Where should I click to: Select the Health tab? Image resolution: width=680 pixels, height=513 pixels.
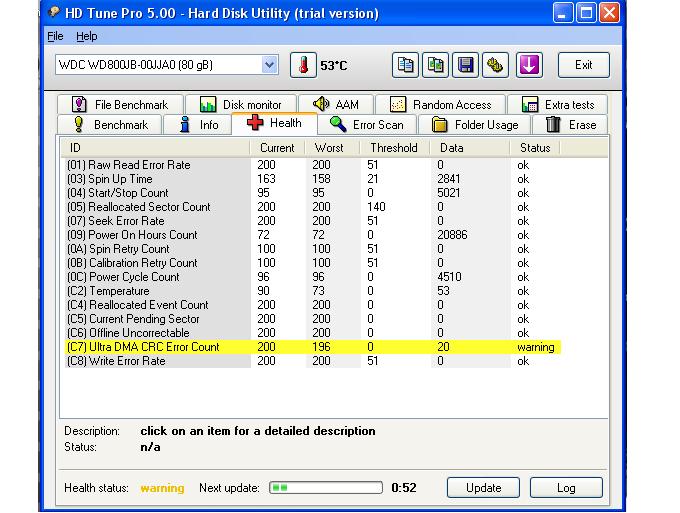[x=274, y=123]
